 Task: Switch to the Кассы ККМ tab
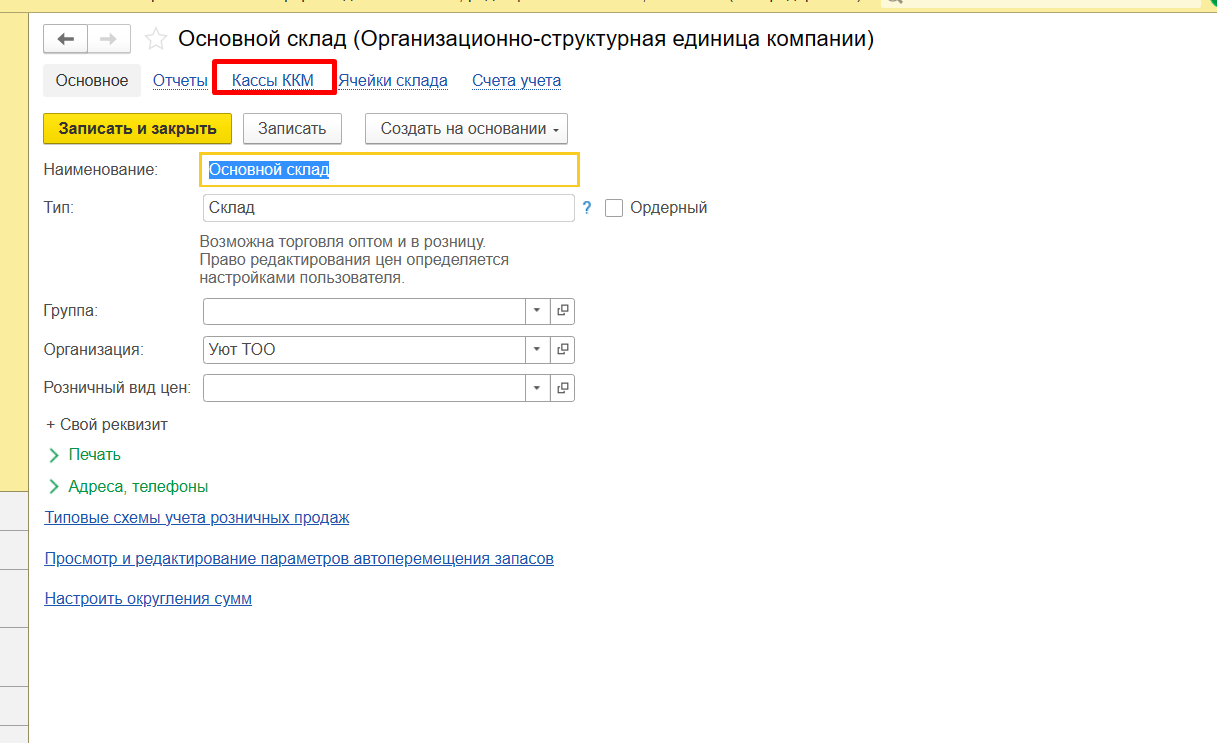click(x=273, y=81)
